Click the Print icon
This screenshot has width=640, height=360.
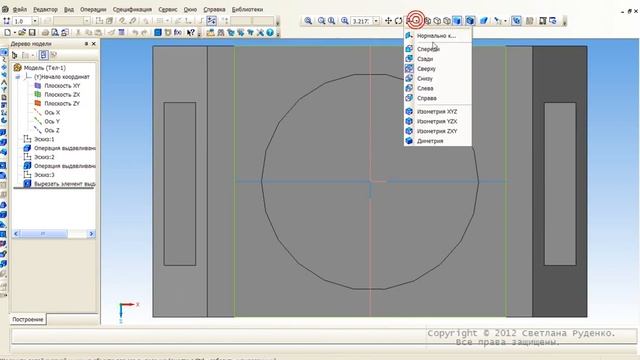pyautogui.click(x=45, y=33)
